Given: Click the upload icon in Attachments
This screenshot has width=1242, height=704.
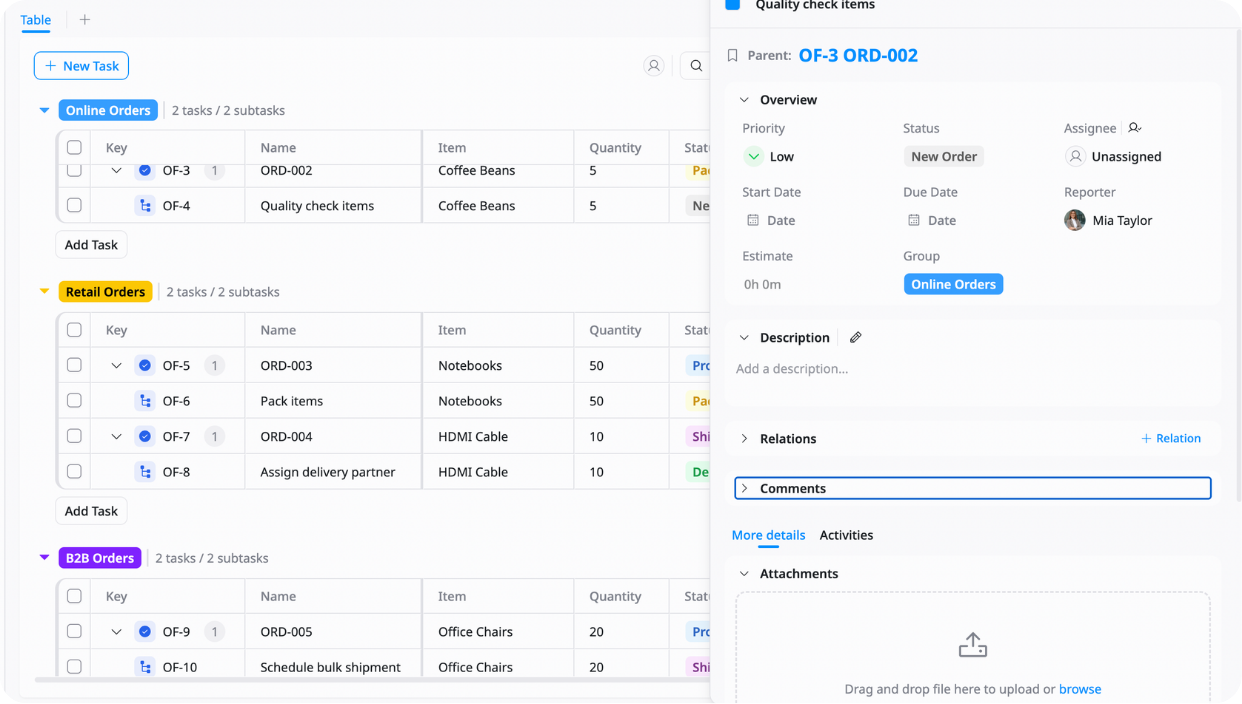Looking at the screenshot, I should coord(973,645).
